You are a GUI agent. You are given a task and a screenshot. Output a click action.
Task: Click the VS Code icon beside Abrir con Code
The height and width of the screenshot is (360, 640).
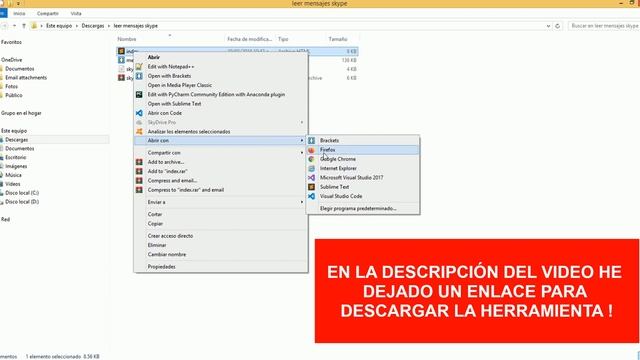coord(139,113)
